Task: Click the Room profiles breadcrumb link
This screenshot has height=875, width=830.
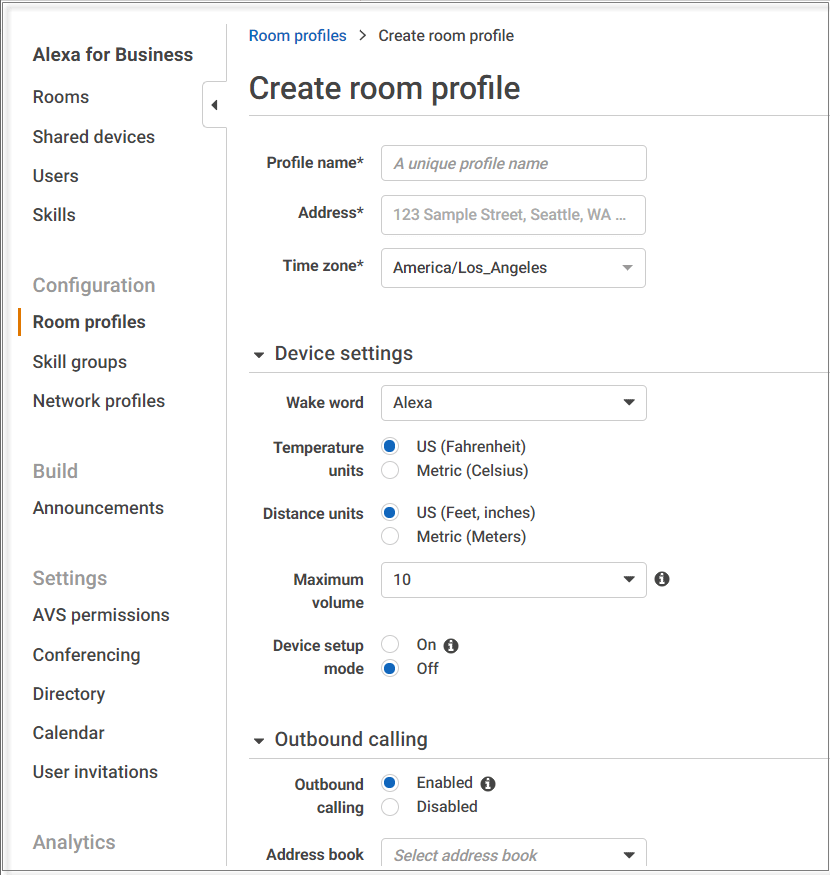Action: [298, 36]
